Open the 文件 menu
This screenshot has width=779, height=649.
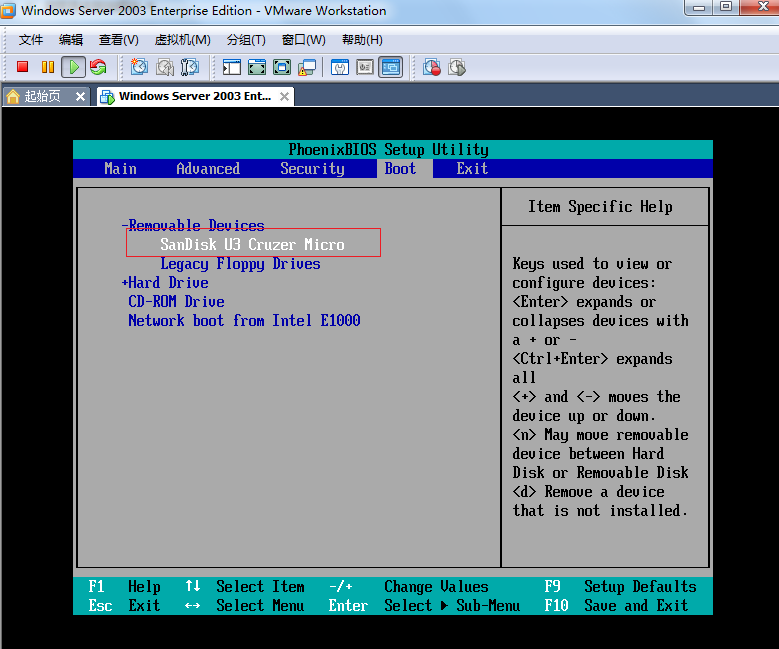tap(31, 40)
